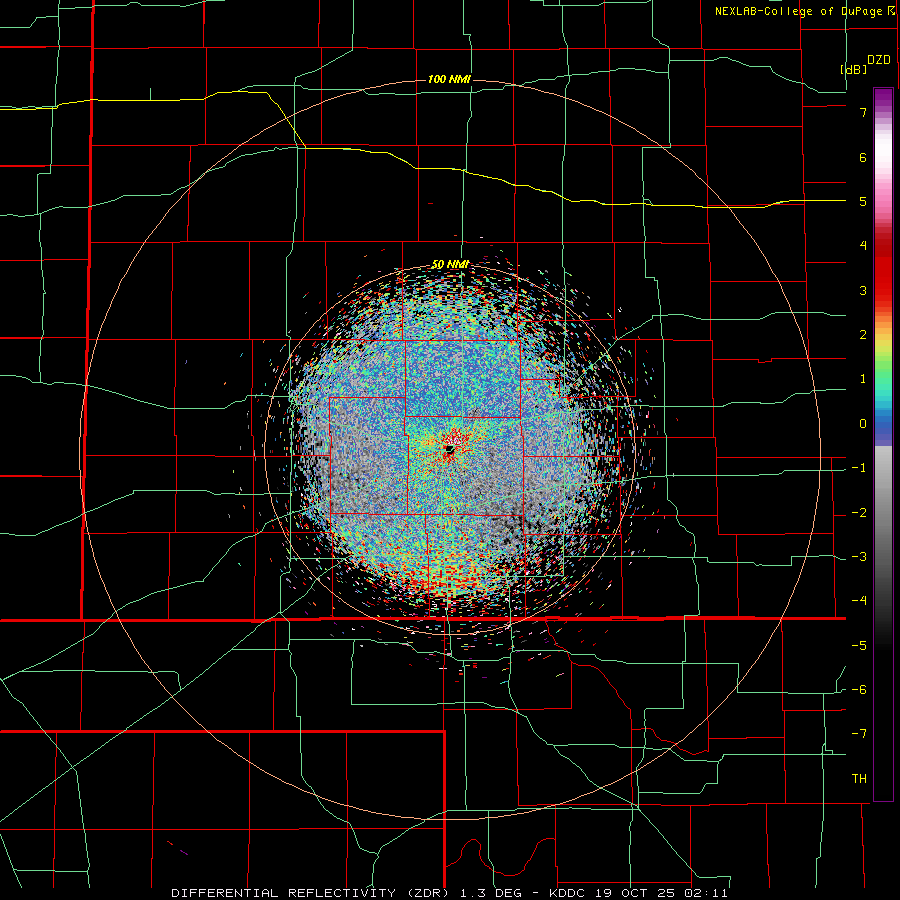Select the 4 value on the scale
Screen dimensions: 900x900
[x=863, y=246]
